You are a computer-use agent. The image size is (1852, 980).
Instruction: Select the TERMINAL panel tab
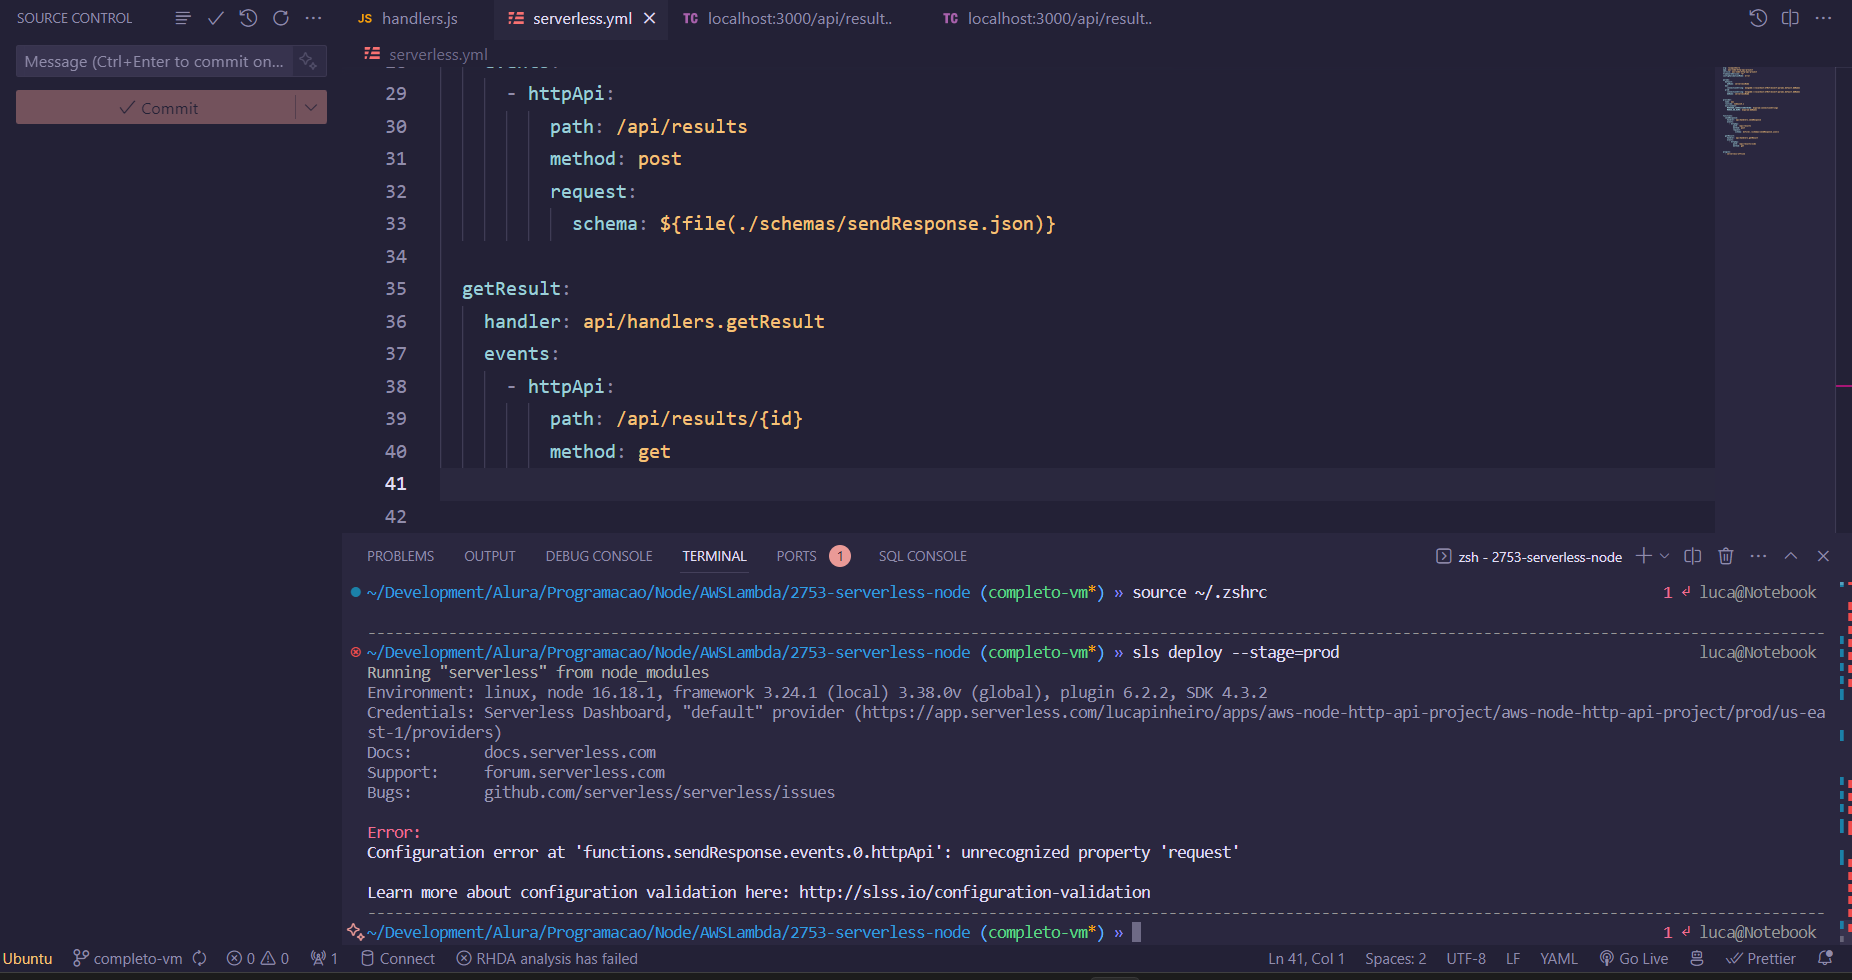tap(714, 556)
